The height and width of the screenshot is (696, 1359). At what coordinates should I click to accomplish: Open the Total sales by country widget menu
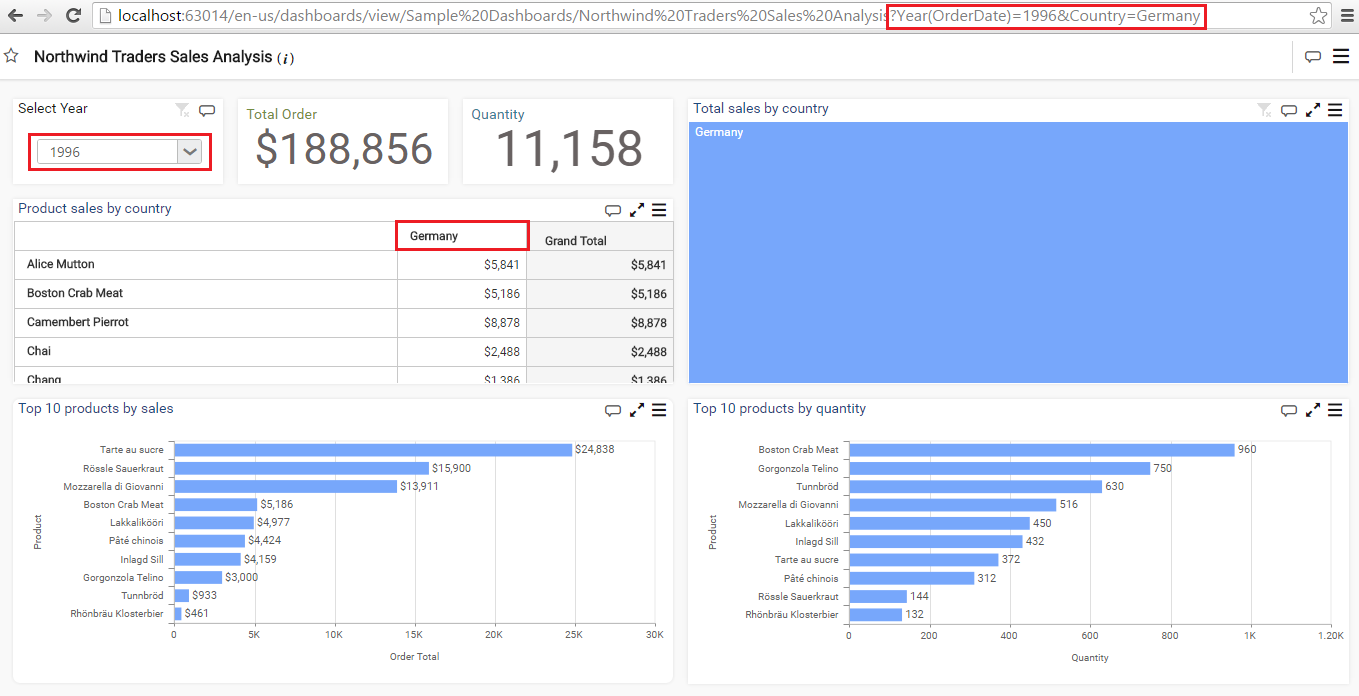point(1335,110)
